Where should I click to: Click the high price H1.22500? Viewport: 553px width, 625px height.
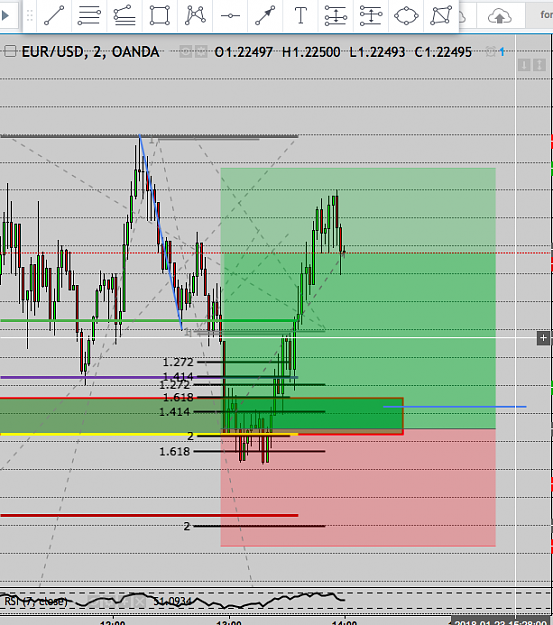[x=311, y=52]
